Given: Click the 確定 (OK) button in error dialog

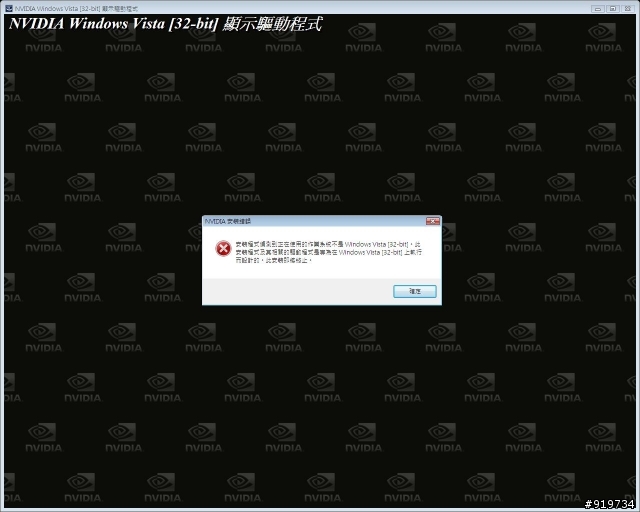Looking at the screenshot, I should click(x=415, y=291).
